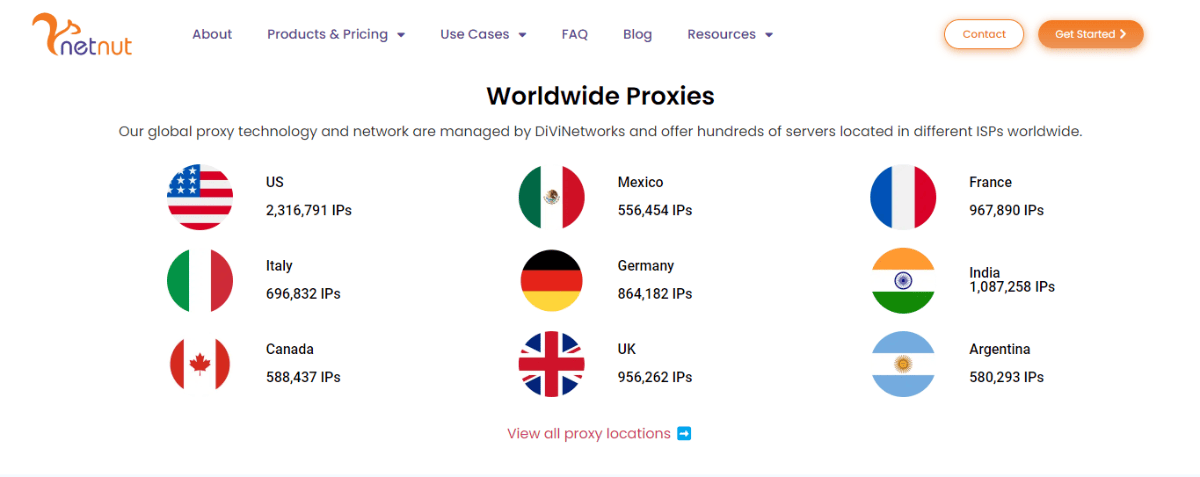This screenshot has height=477, width=1200.
Task: Select the Italy flag icon
Action: click(x=200, y=281)
